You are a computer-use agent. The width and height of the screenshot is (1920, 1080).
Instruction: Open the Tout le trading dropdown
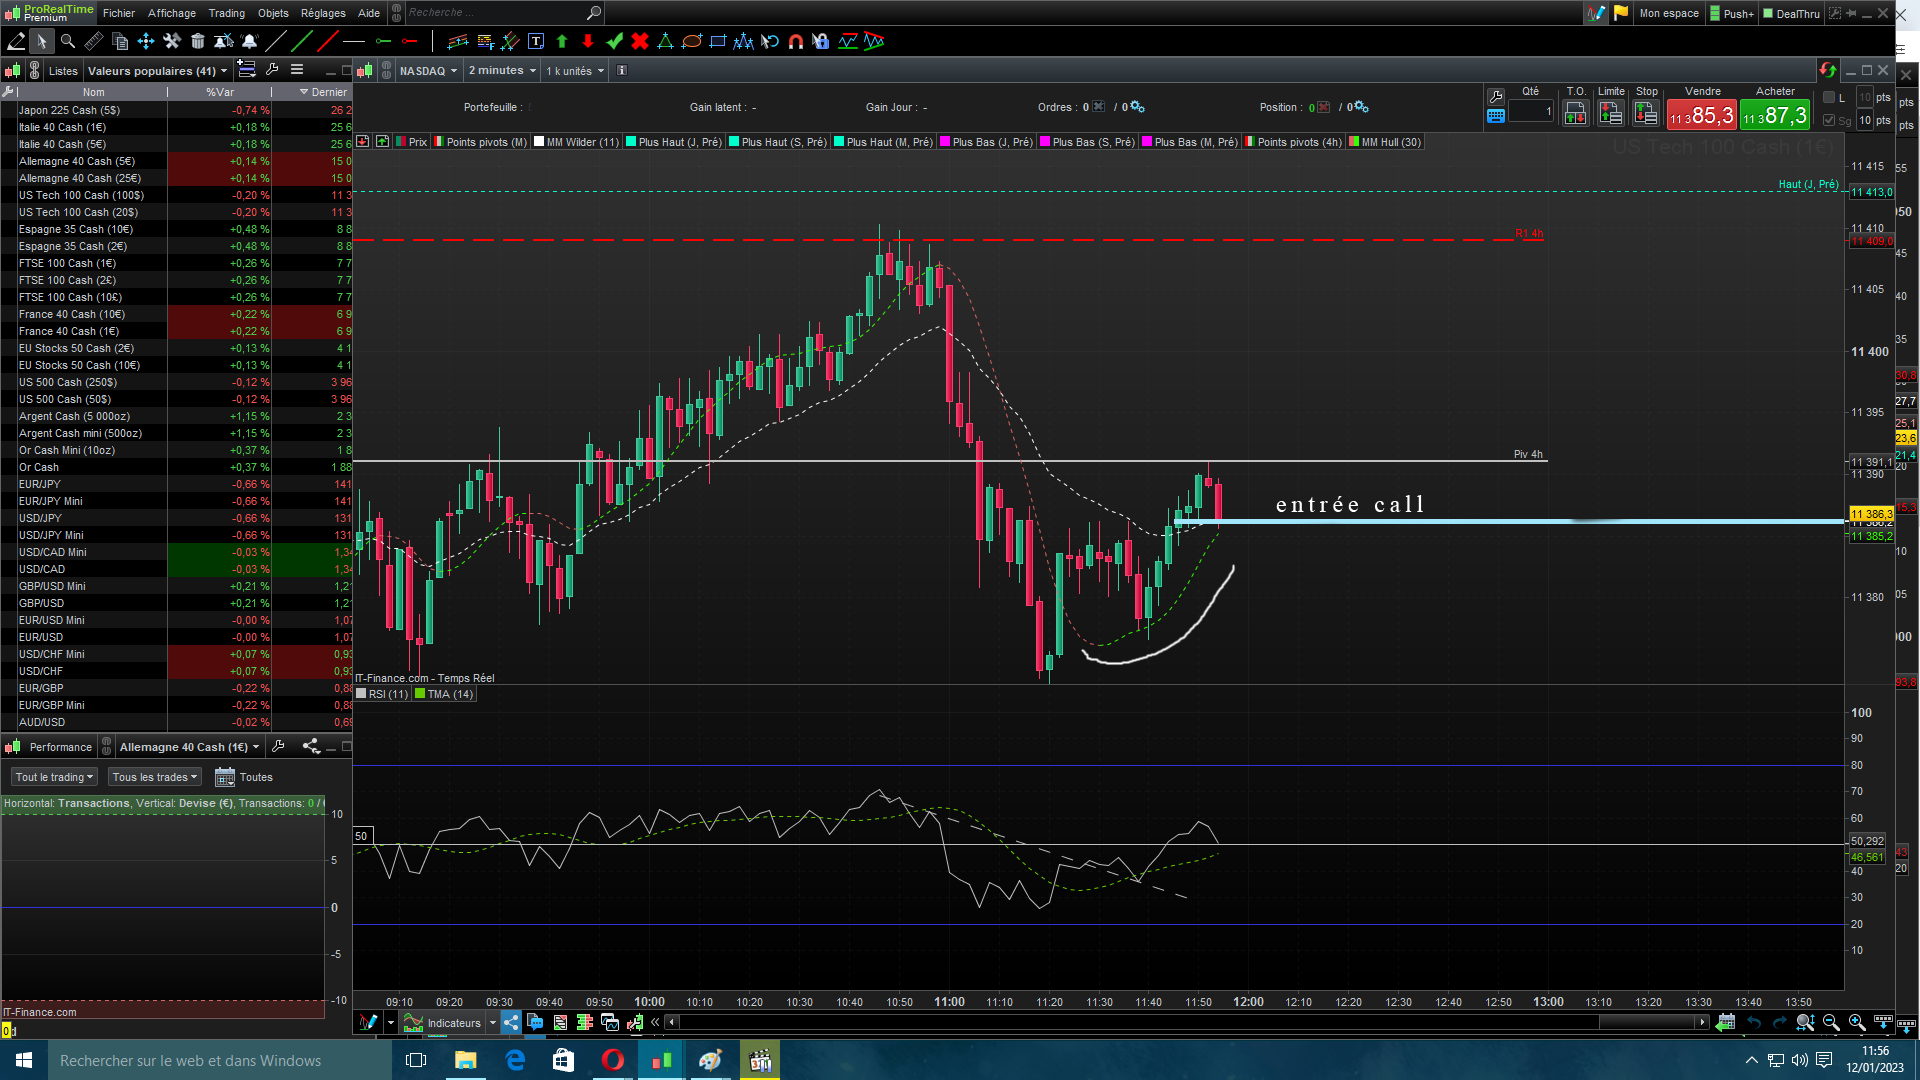(x=54, y=777)
